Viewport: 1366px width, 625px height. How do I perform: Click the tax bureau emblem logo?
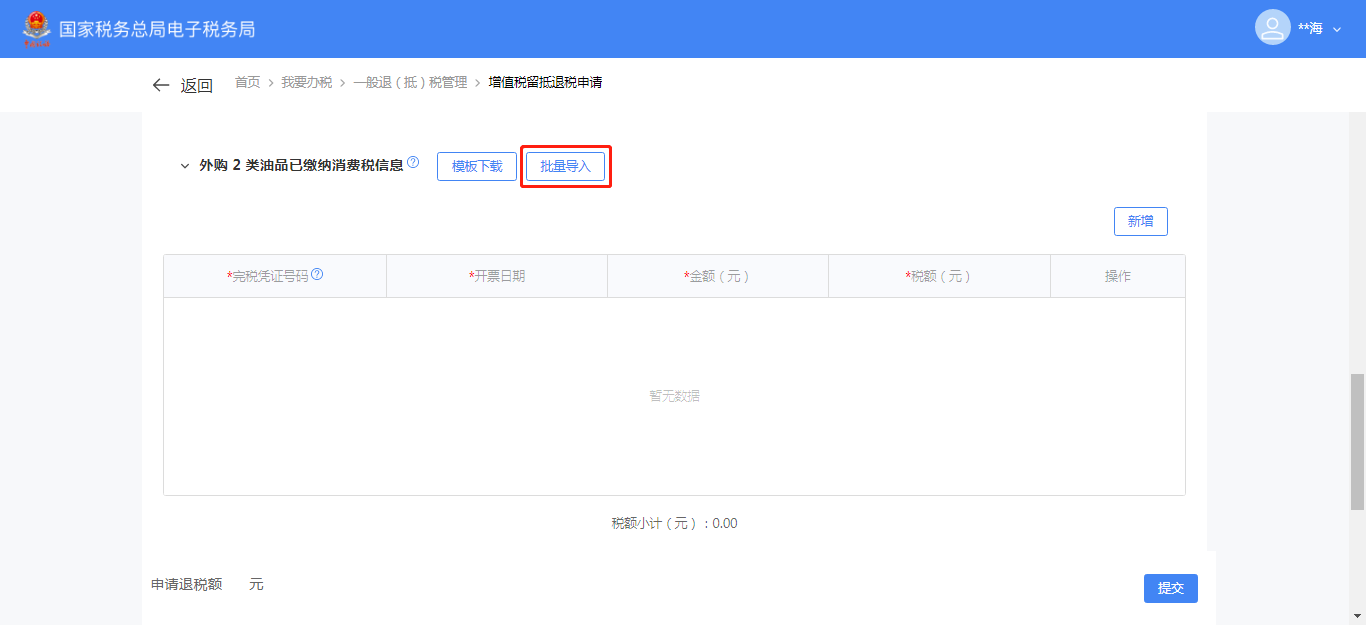click(36, 29)
